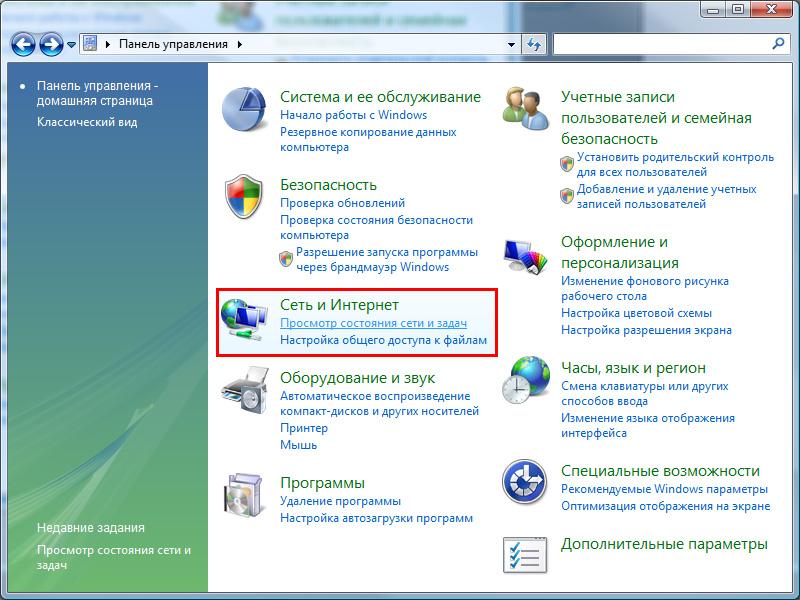The image size is (800, 600).
Task: Click 'Установить родительский контроль для всех пользователей'
Action: [675, 164]
